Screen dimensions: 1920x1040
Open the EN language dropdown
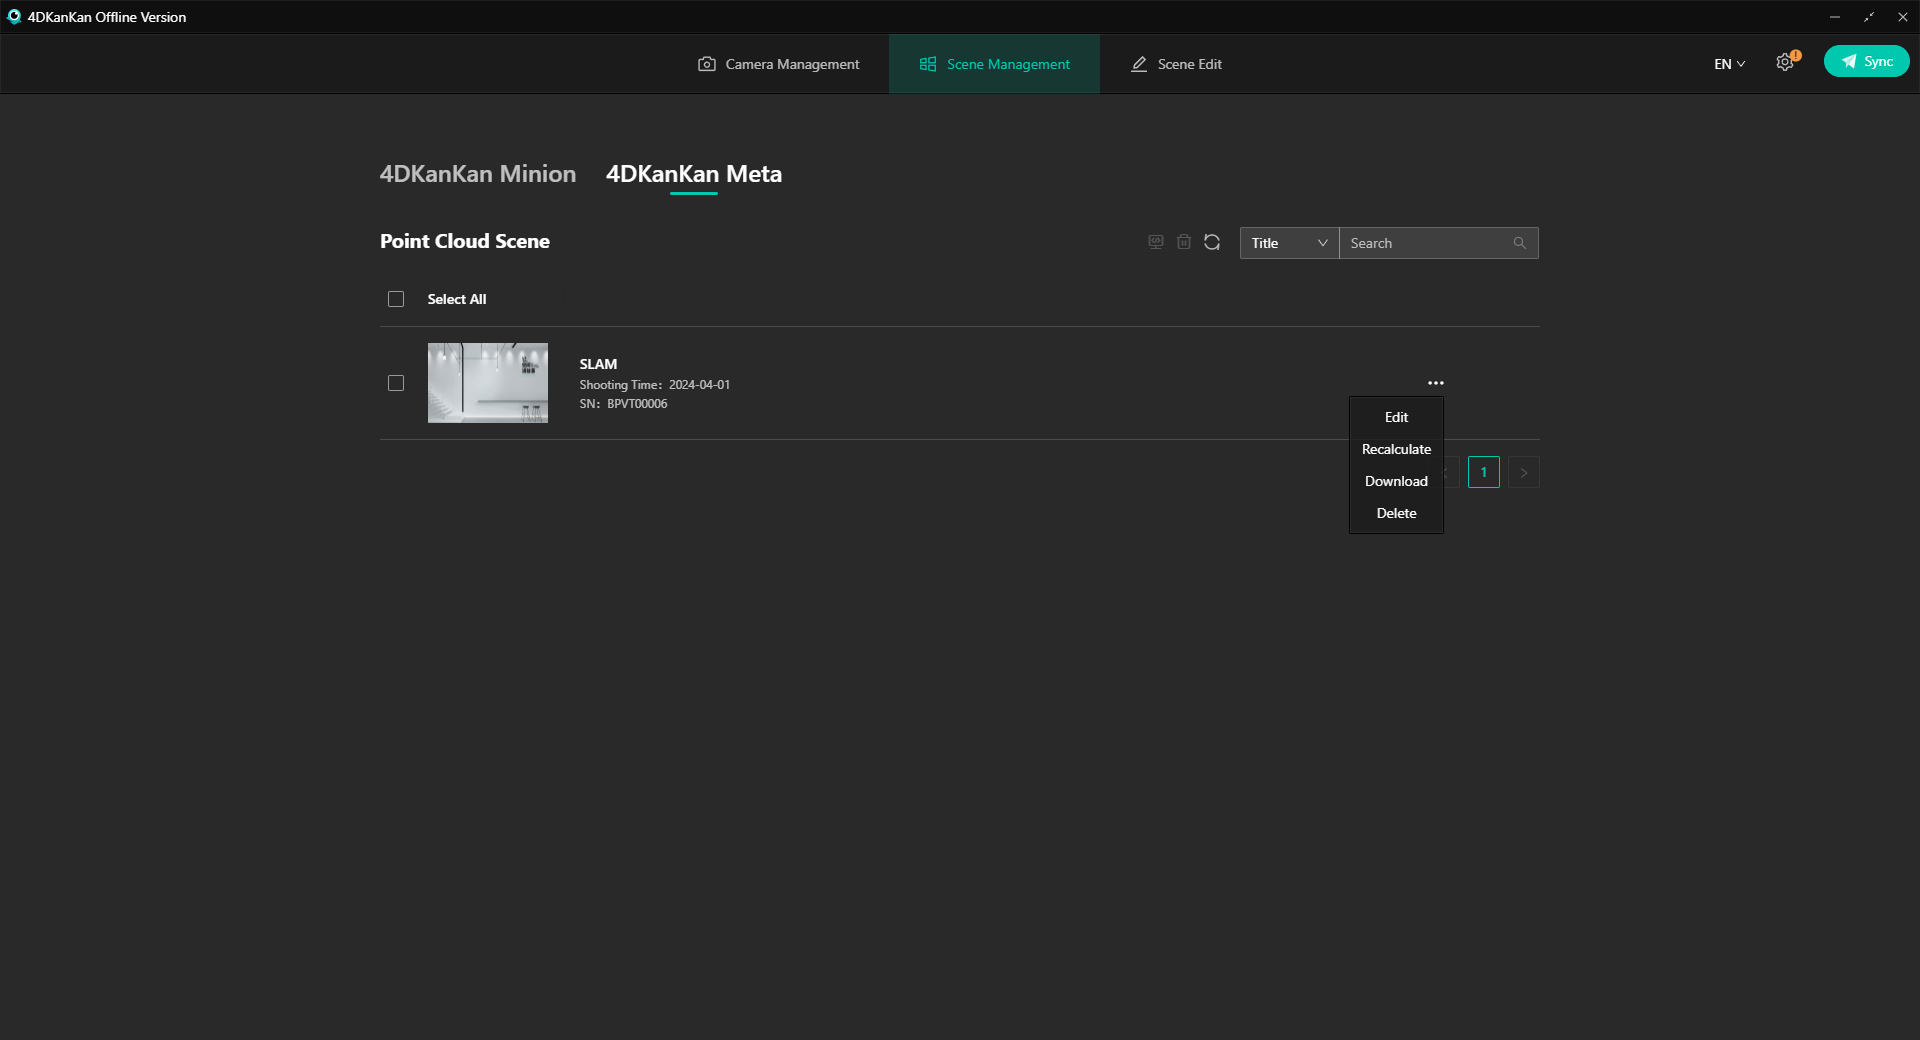point(1729,64)
